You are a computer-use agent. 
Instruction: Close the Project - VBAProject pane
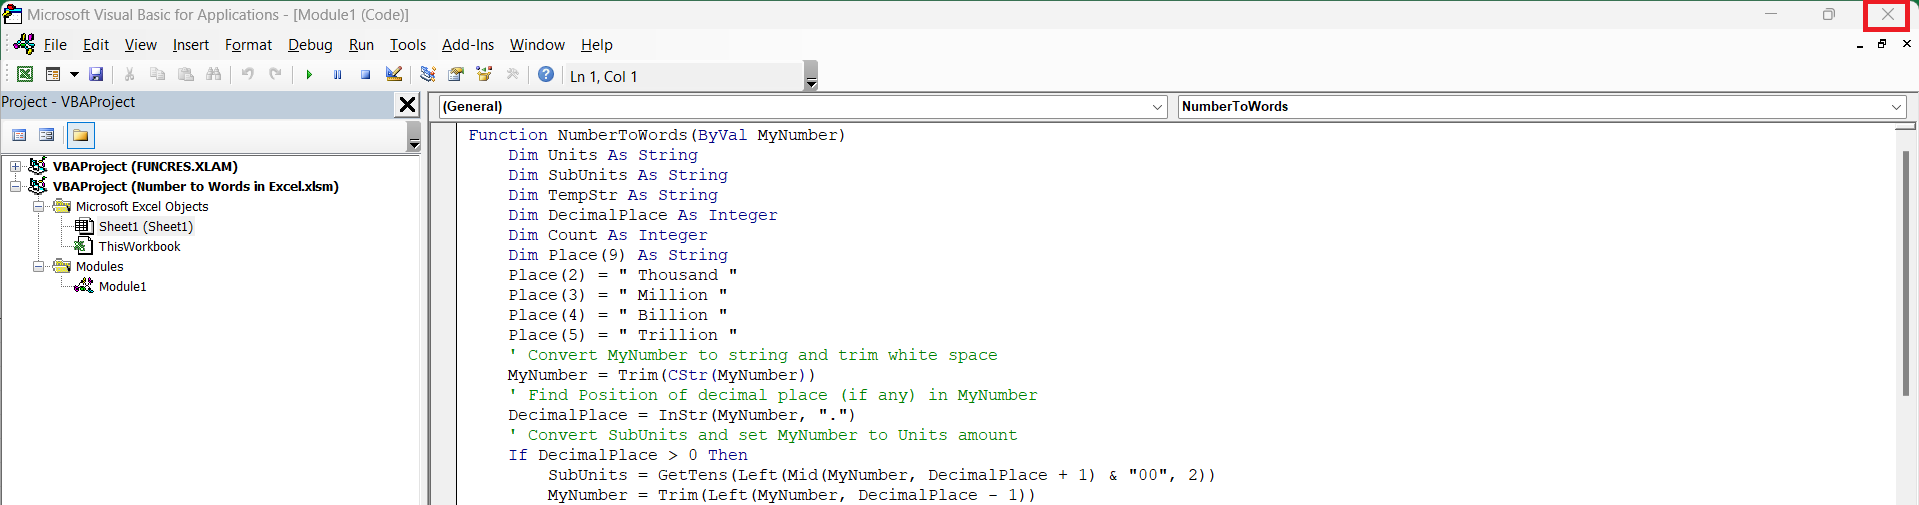407,104
